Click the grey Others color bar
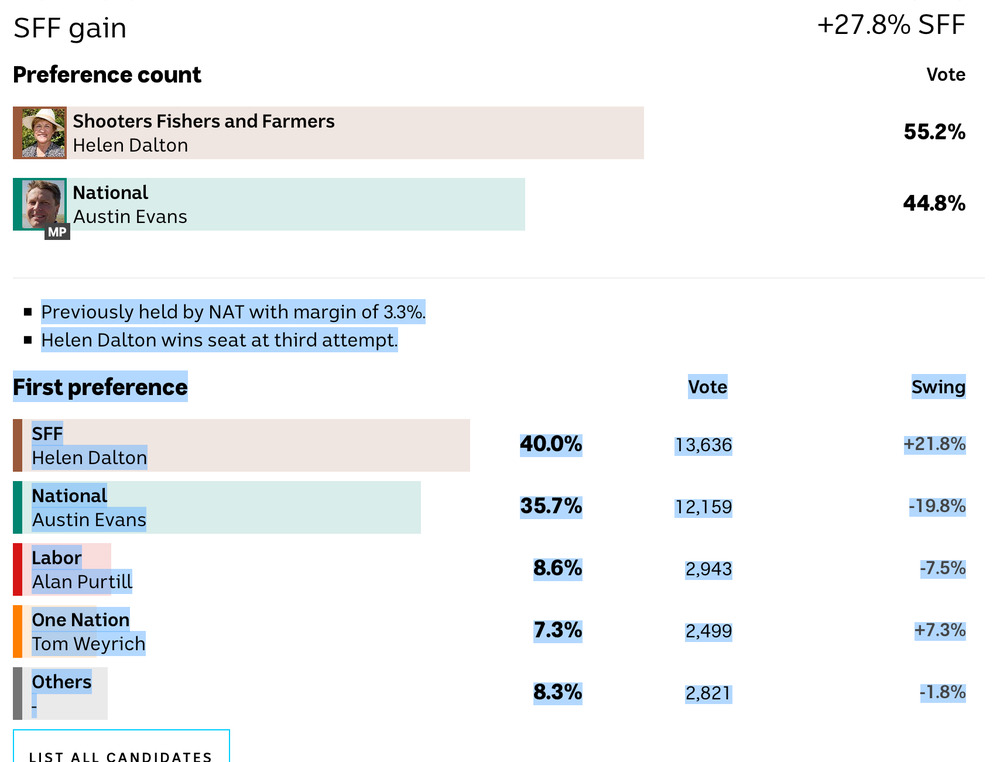 [17, 693]
